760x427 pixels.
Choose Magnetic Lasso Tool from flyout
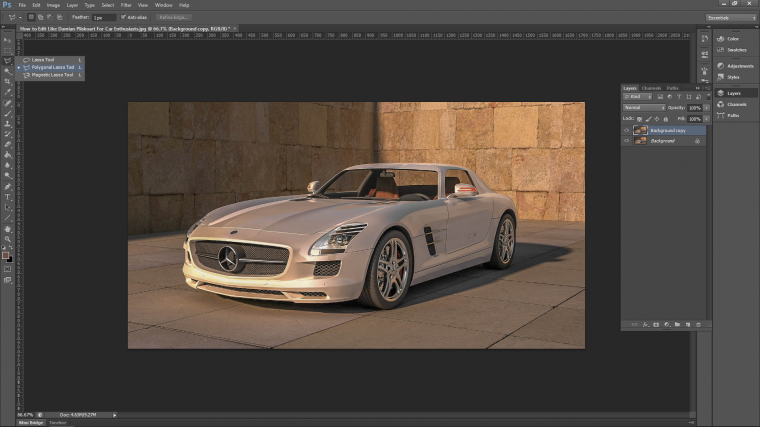50,75
